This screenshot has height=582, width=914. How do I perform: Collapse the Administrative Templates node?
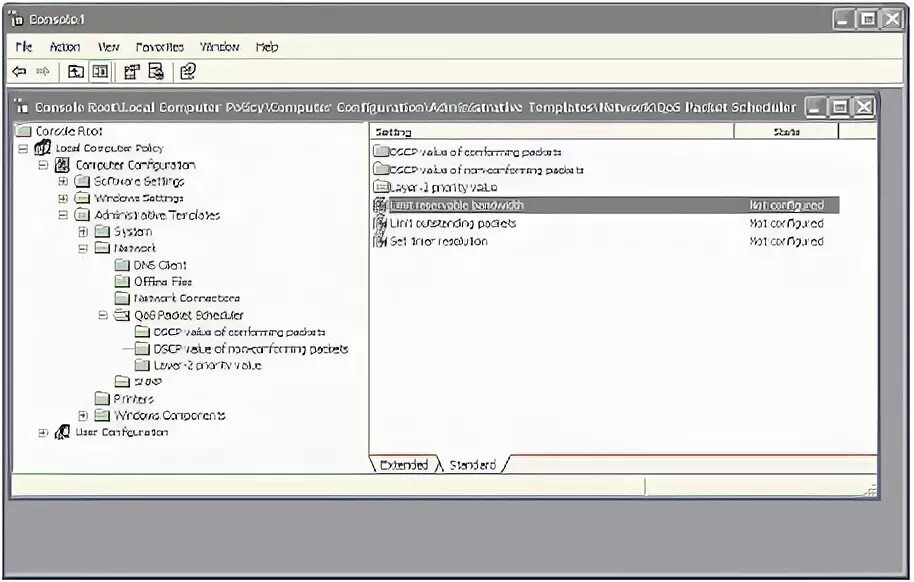63,215
